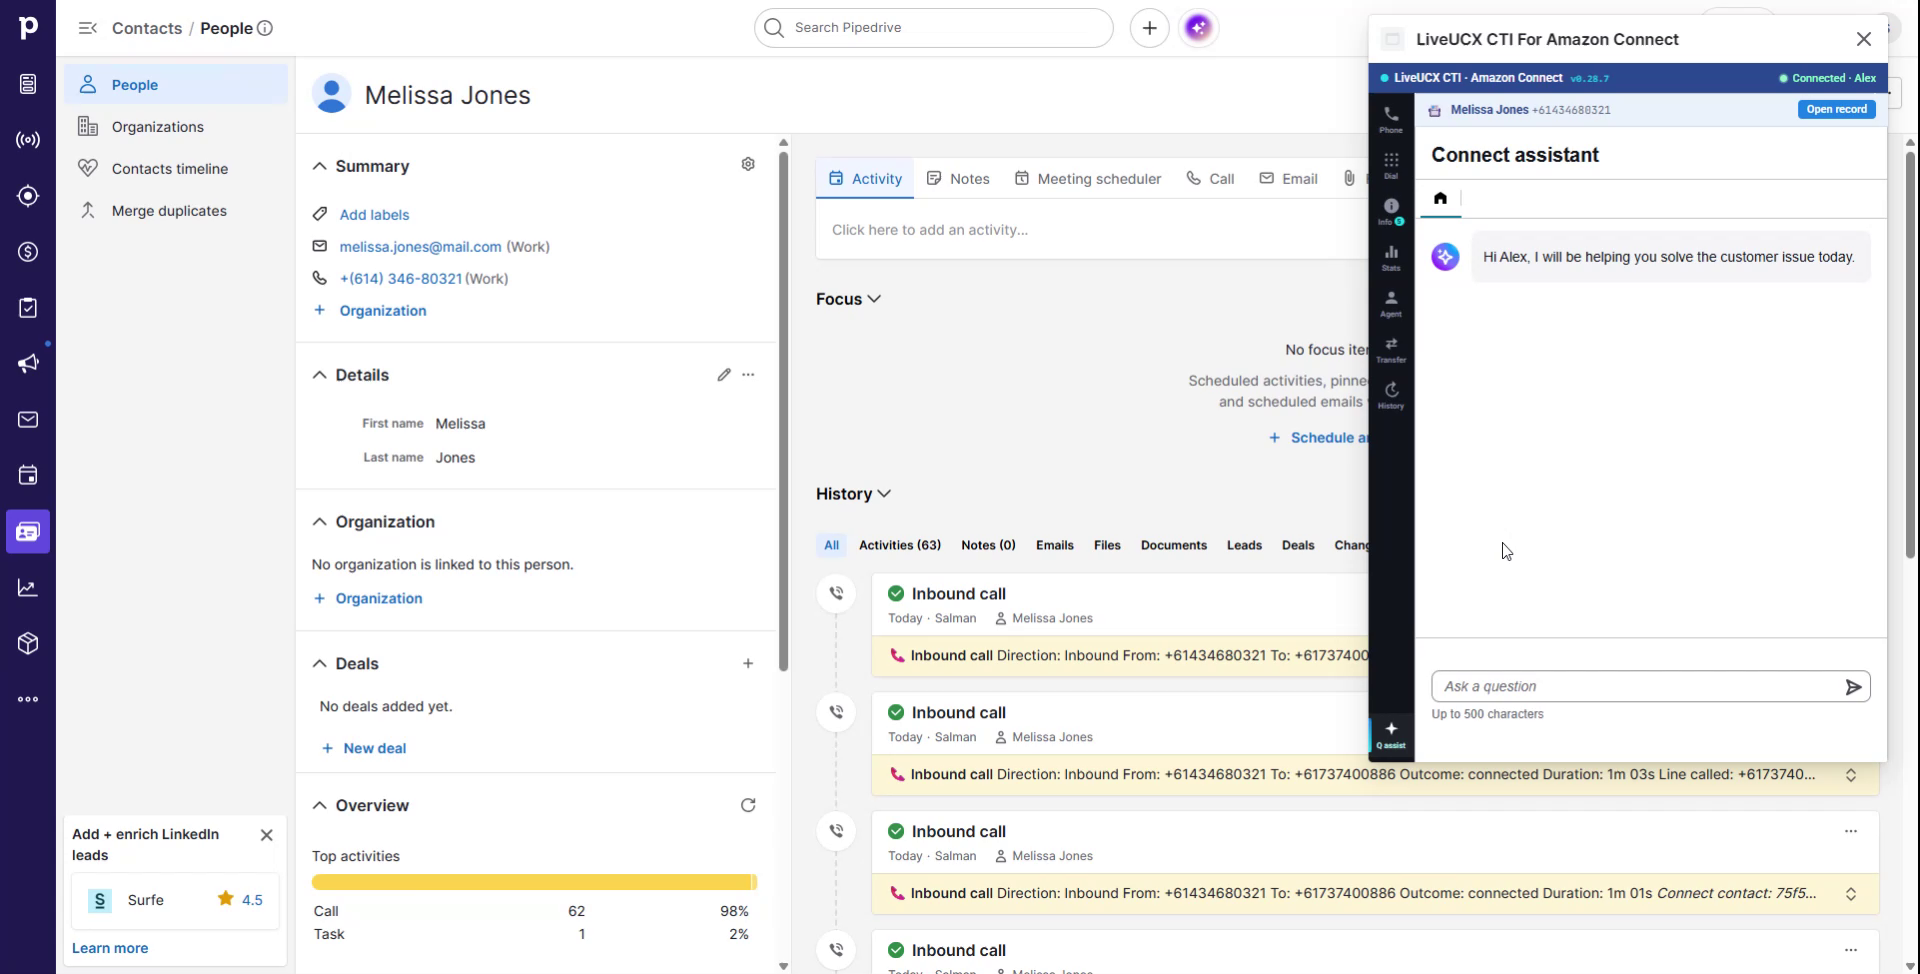Open the History panel in LiveUCX

point(1391,395)
